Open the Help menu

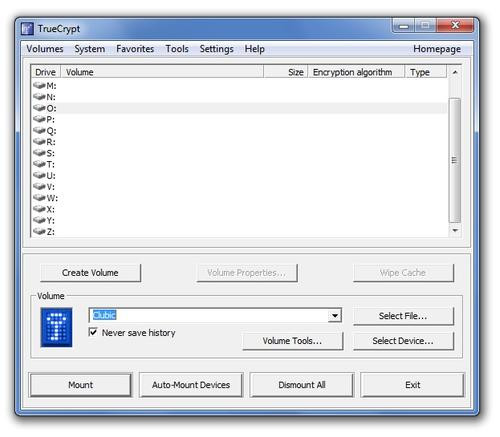pos(255,49)
